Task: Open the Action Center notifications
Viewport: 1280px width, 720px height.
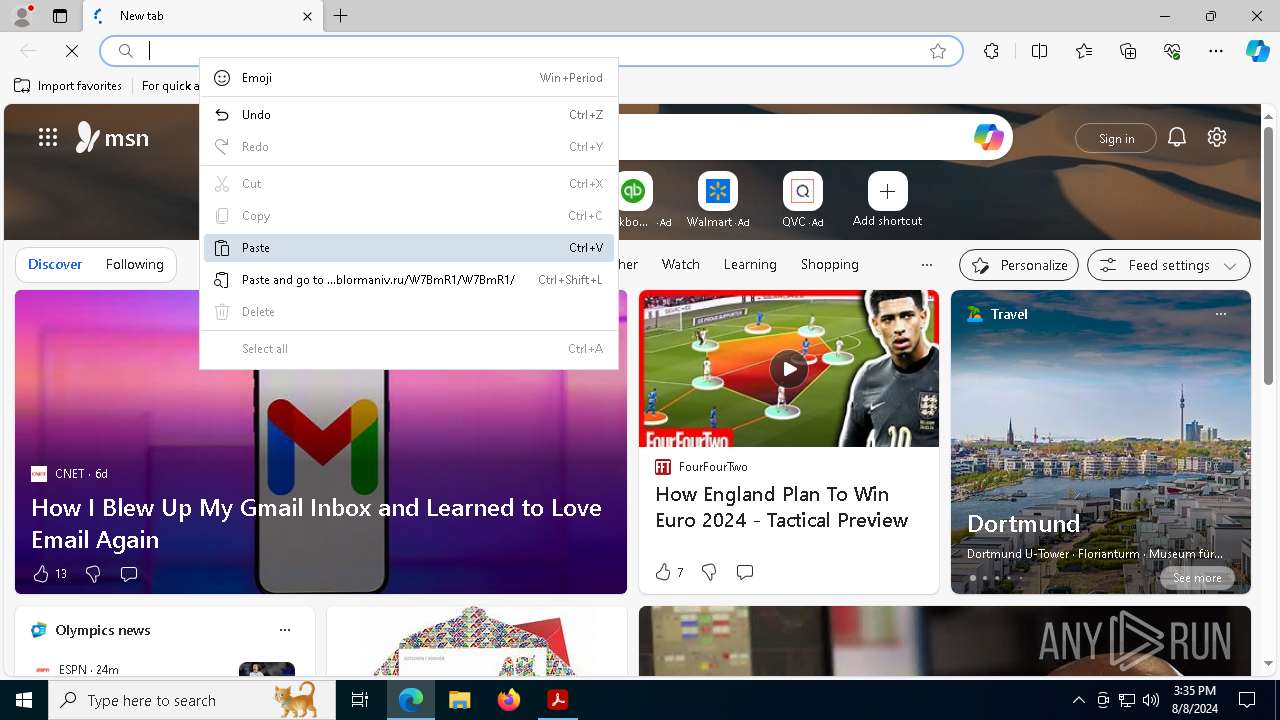Action: click(x=1247, y=700)
